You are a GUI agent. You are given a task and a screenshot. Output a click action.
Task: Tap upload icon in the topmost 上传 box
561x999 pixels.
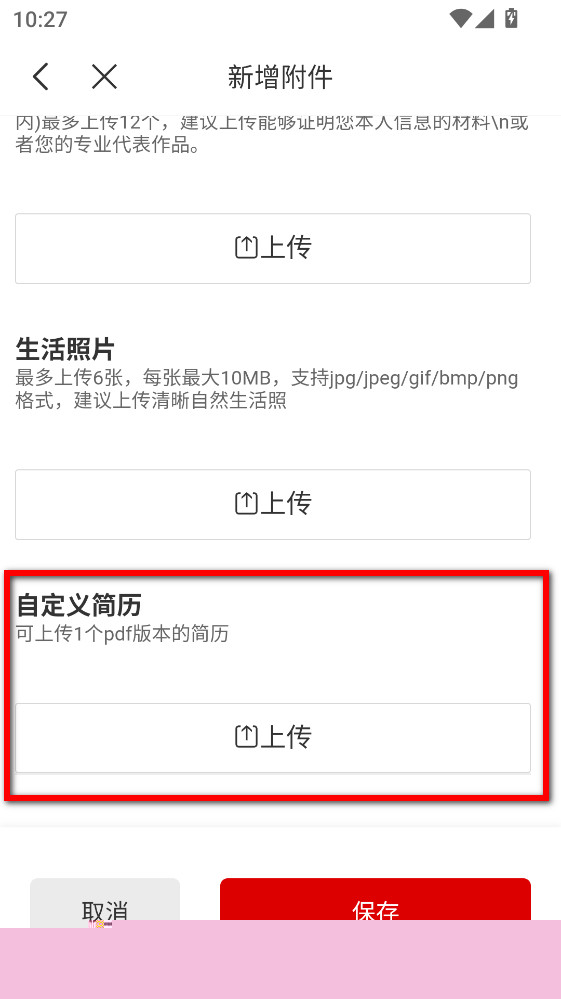point(246,247)
